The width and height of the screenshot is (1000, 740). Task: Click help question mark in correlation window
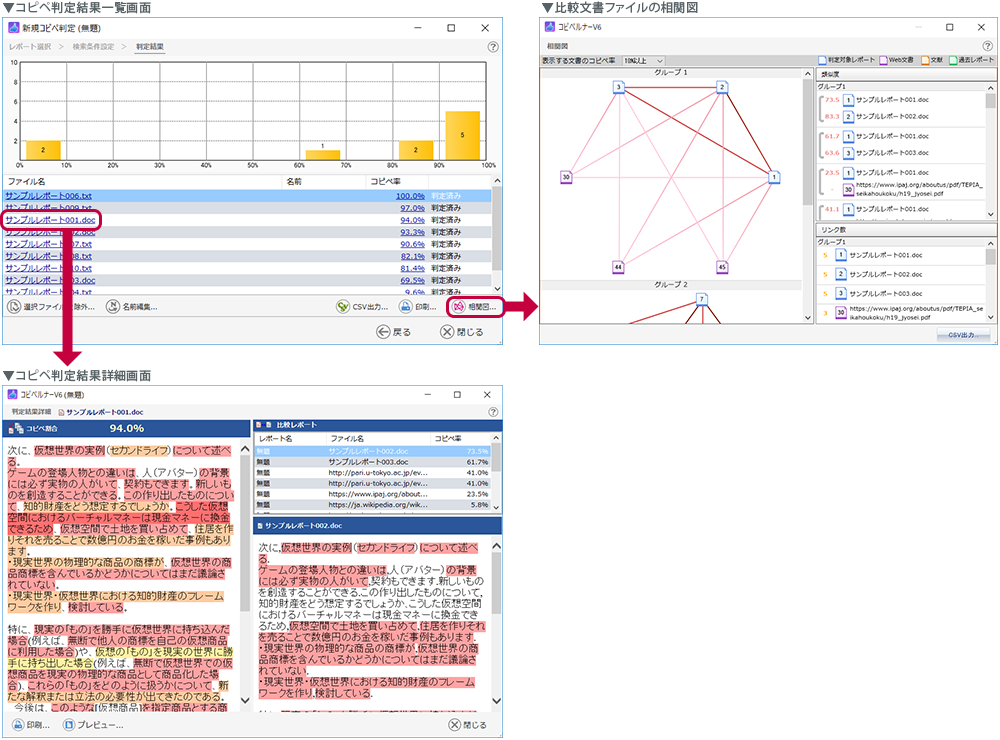pos(990,46)
